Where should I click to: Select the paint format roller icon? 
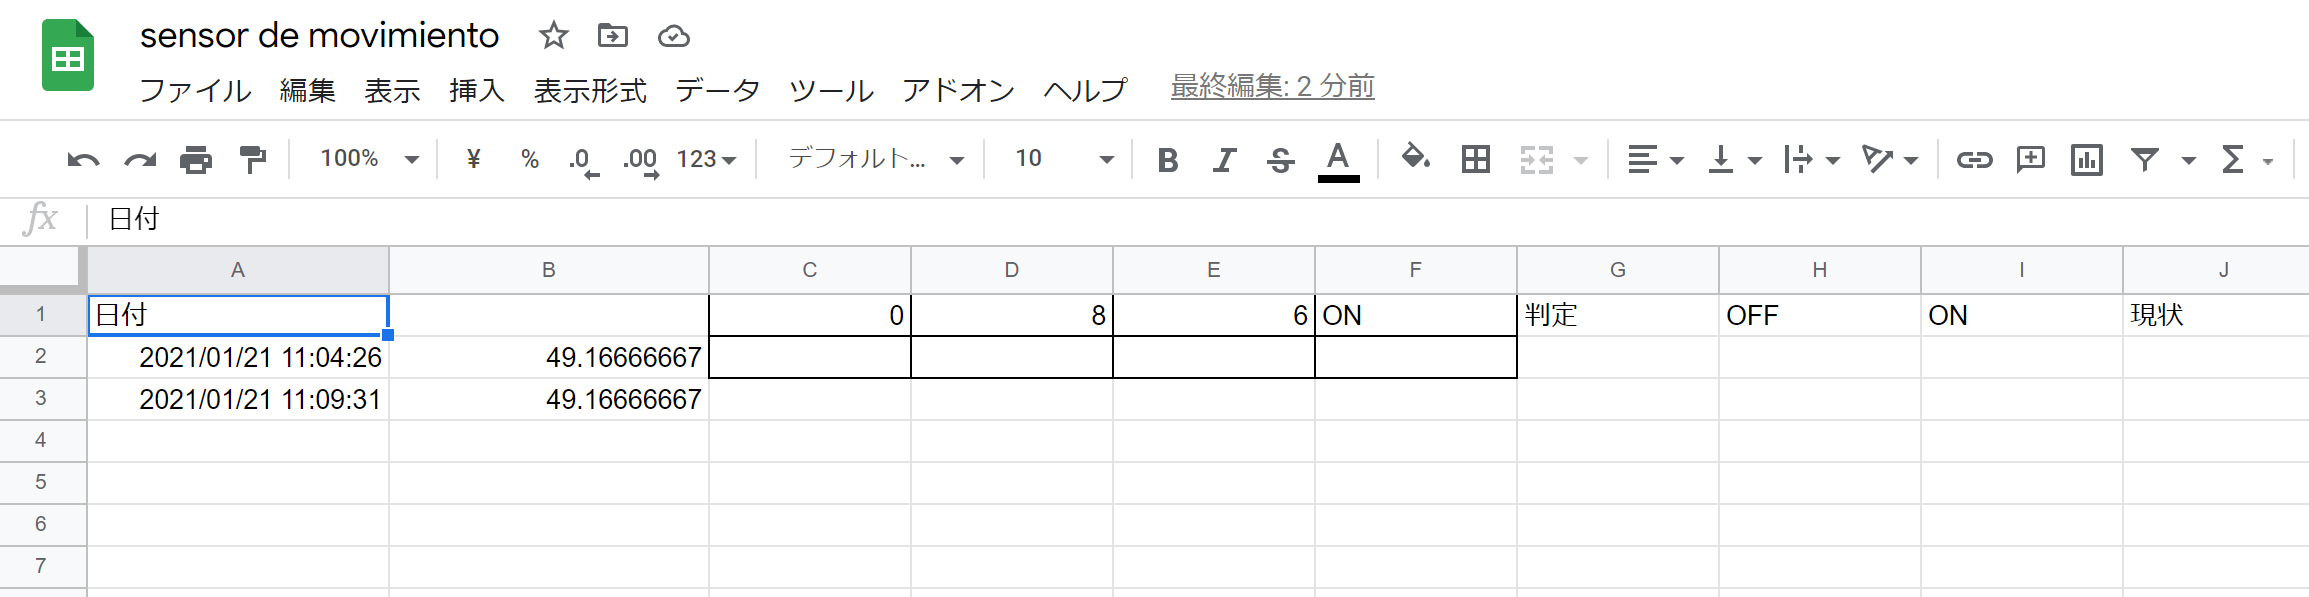click(x=253, y=159)
